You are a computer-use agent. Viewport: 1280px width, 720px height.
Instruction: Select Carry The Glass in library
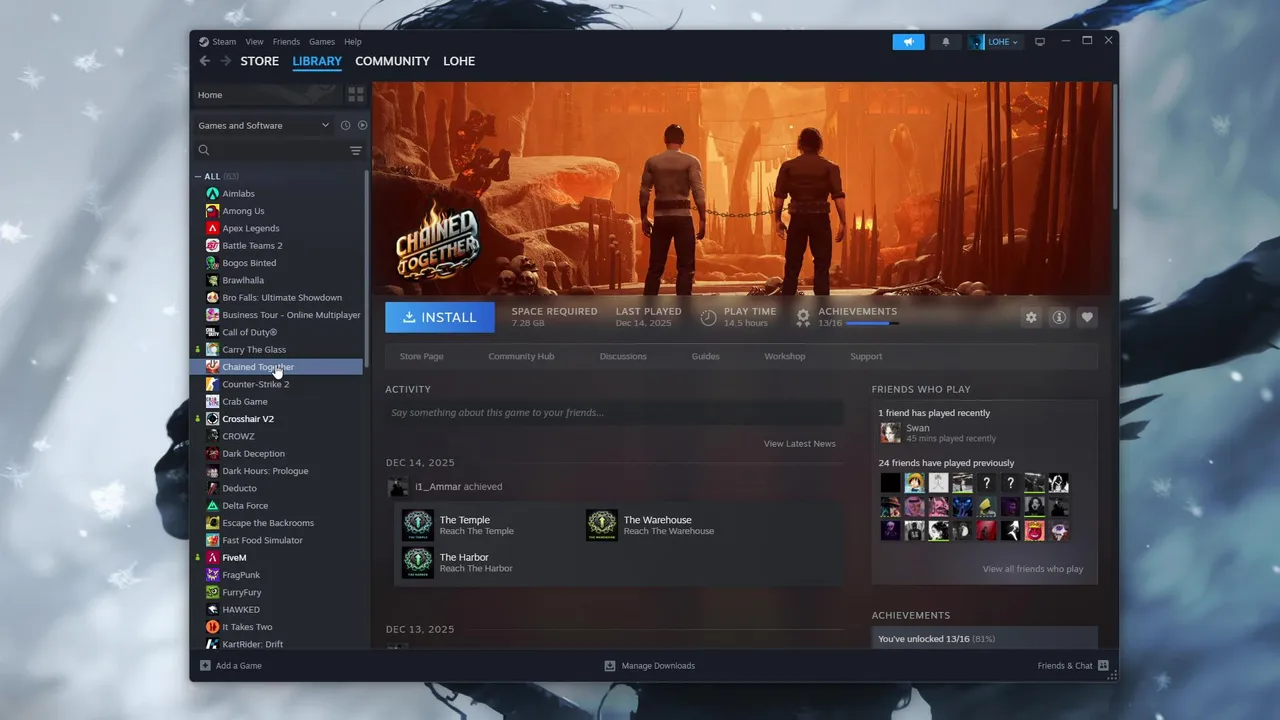pyautogui.click(x=254, y=350)
